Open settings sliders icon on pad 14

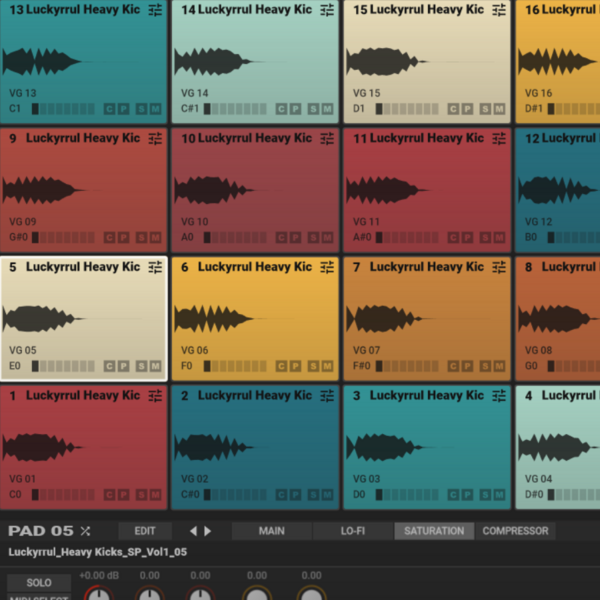point(327,10)
